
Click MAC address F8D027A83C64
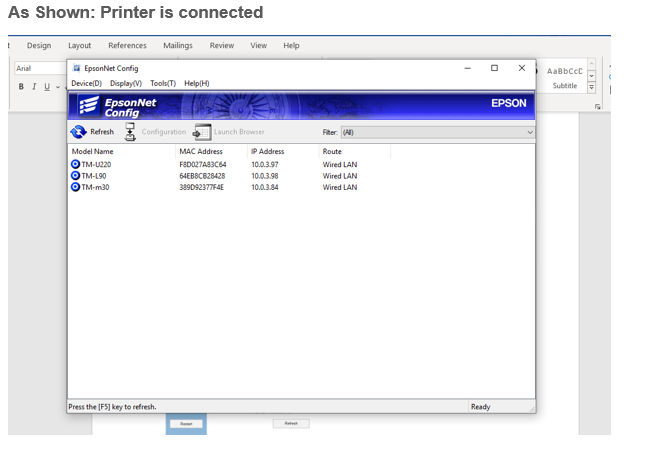[203, 164]
